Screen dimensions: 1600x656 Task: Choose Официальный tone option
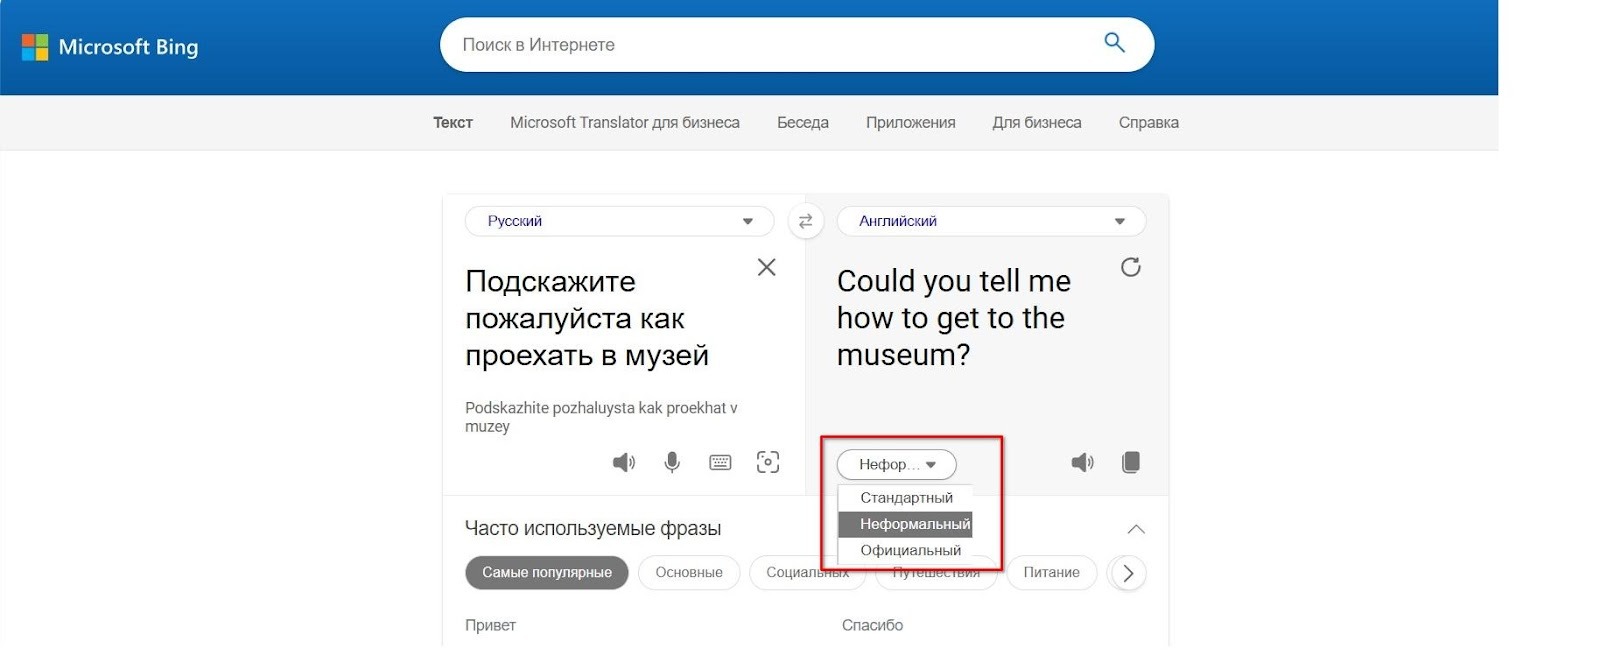point(910,550)
